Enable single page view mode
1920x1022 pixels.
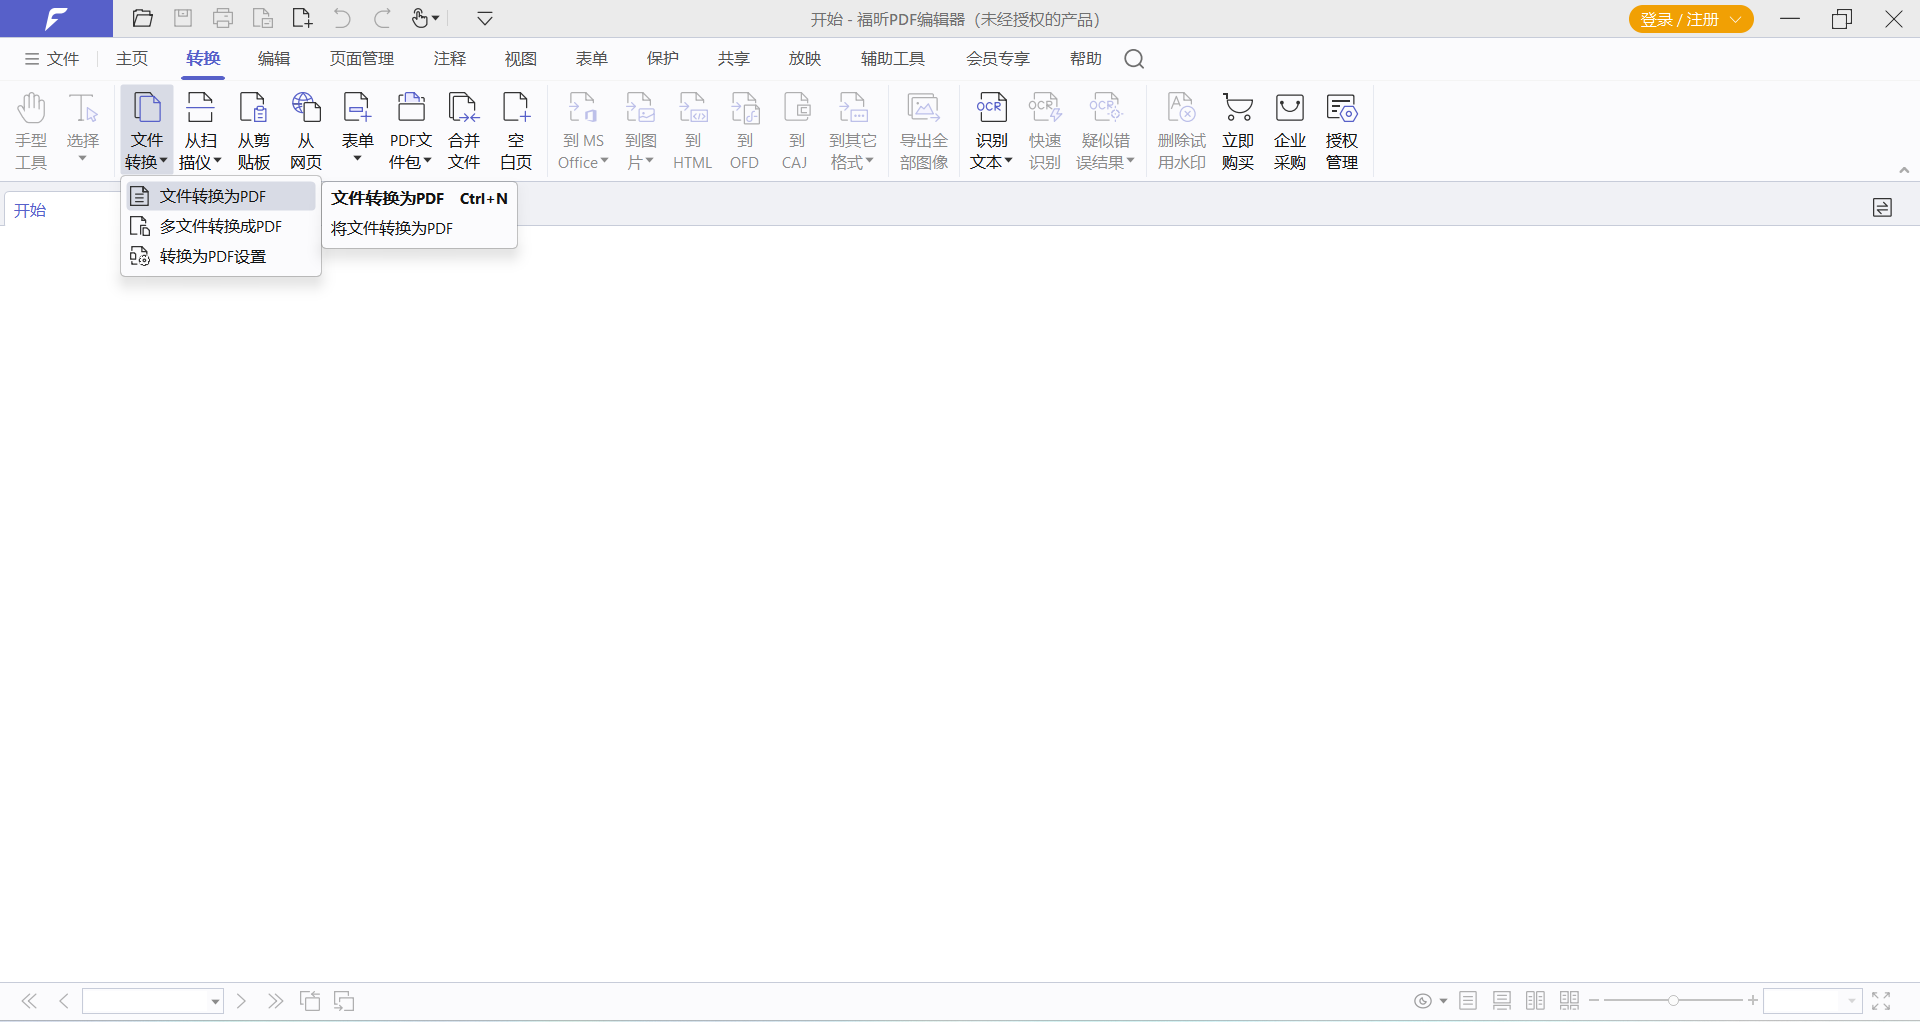pos(1468,1001)
